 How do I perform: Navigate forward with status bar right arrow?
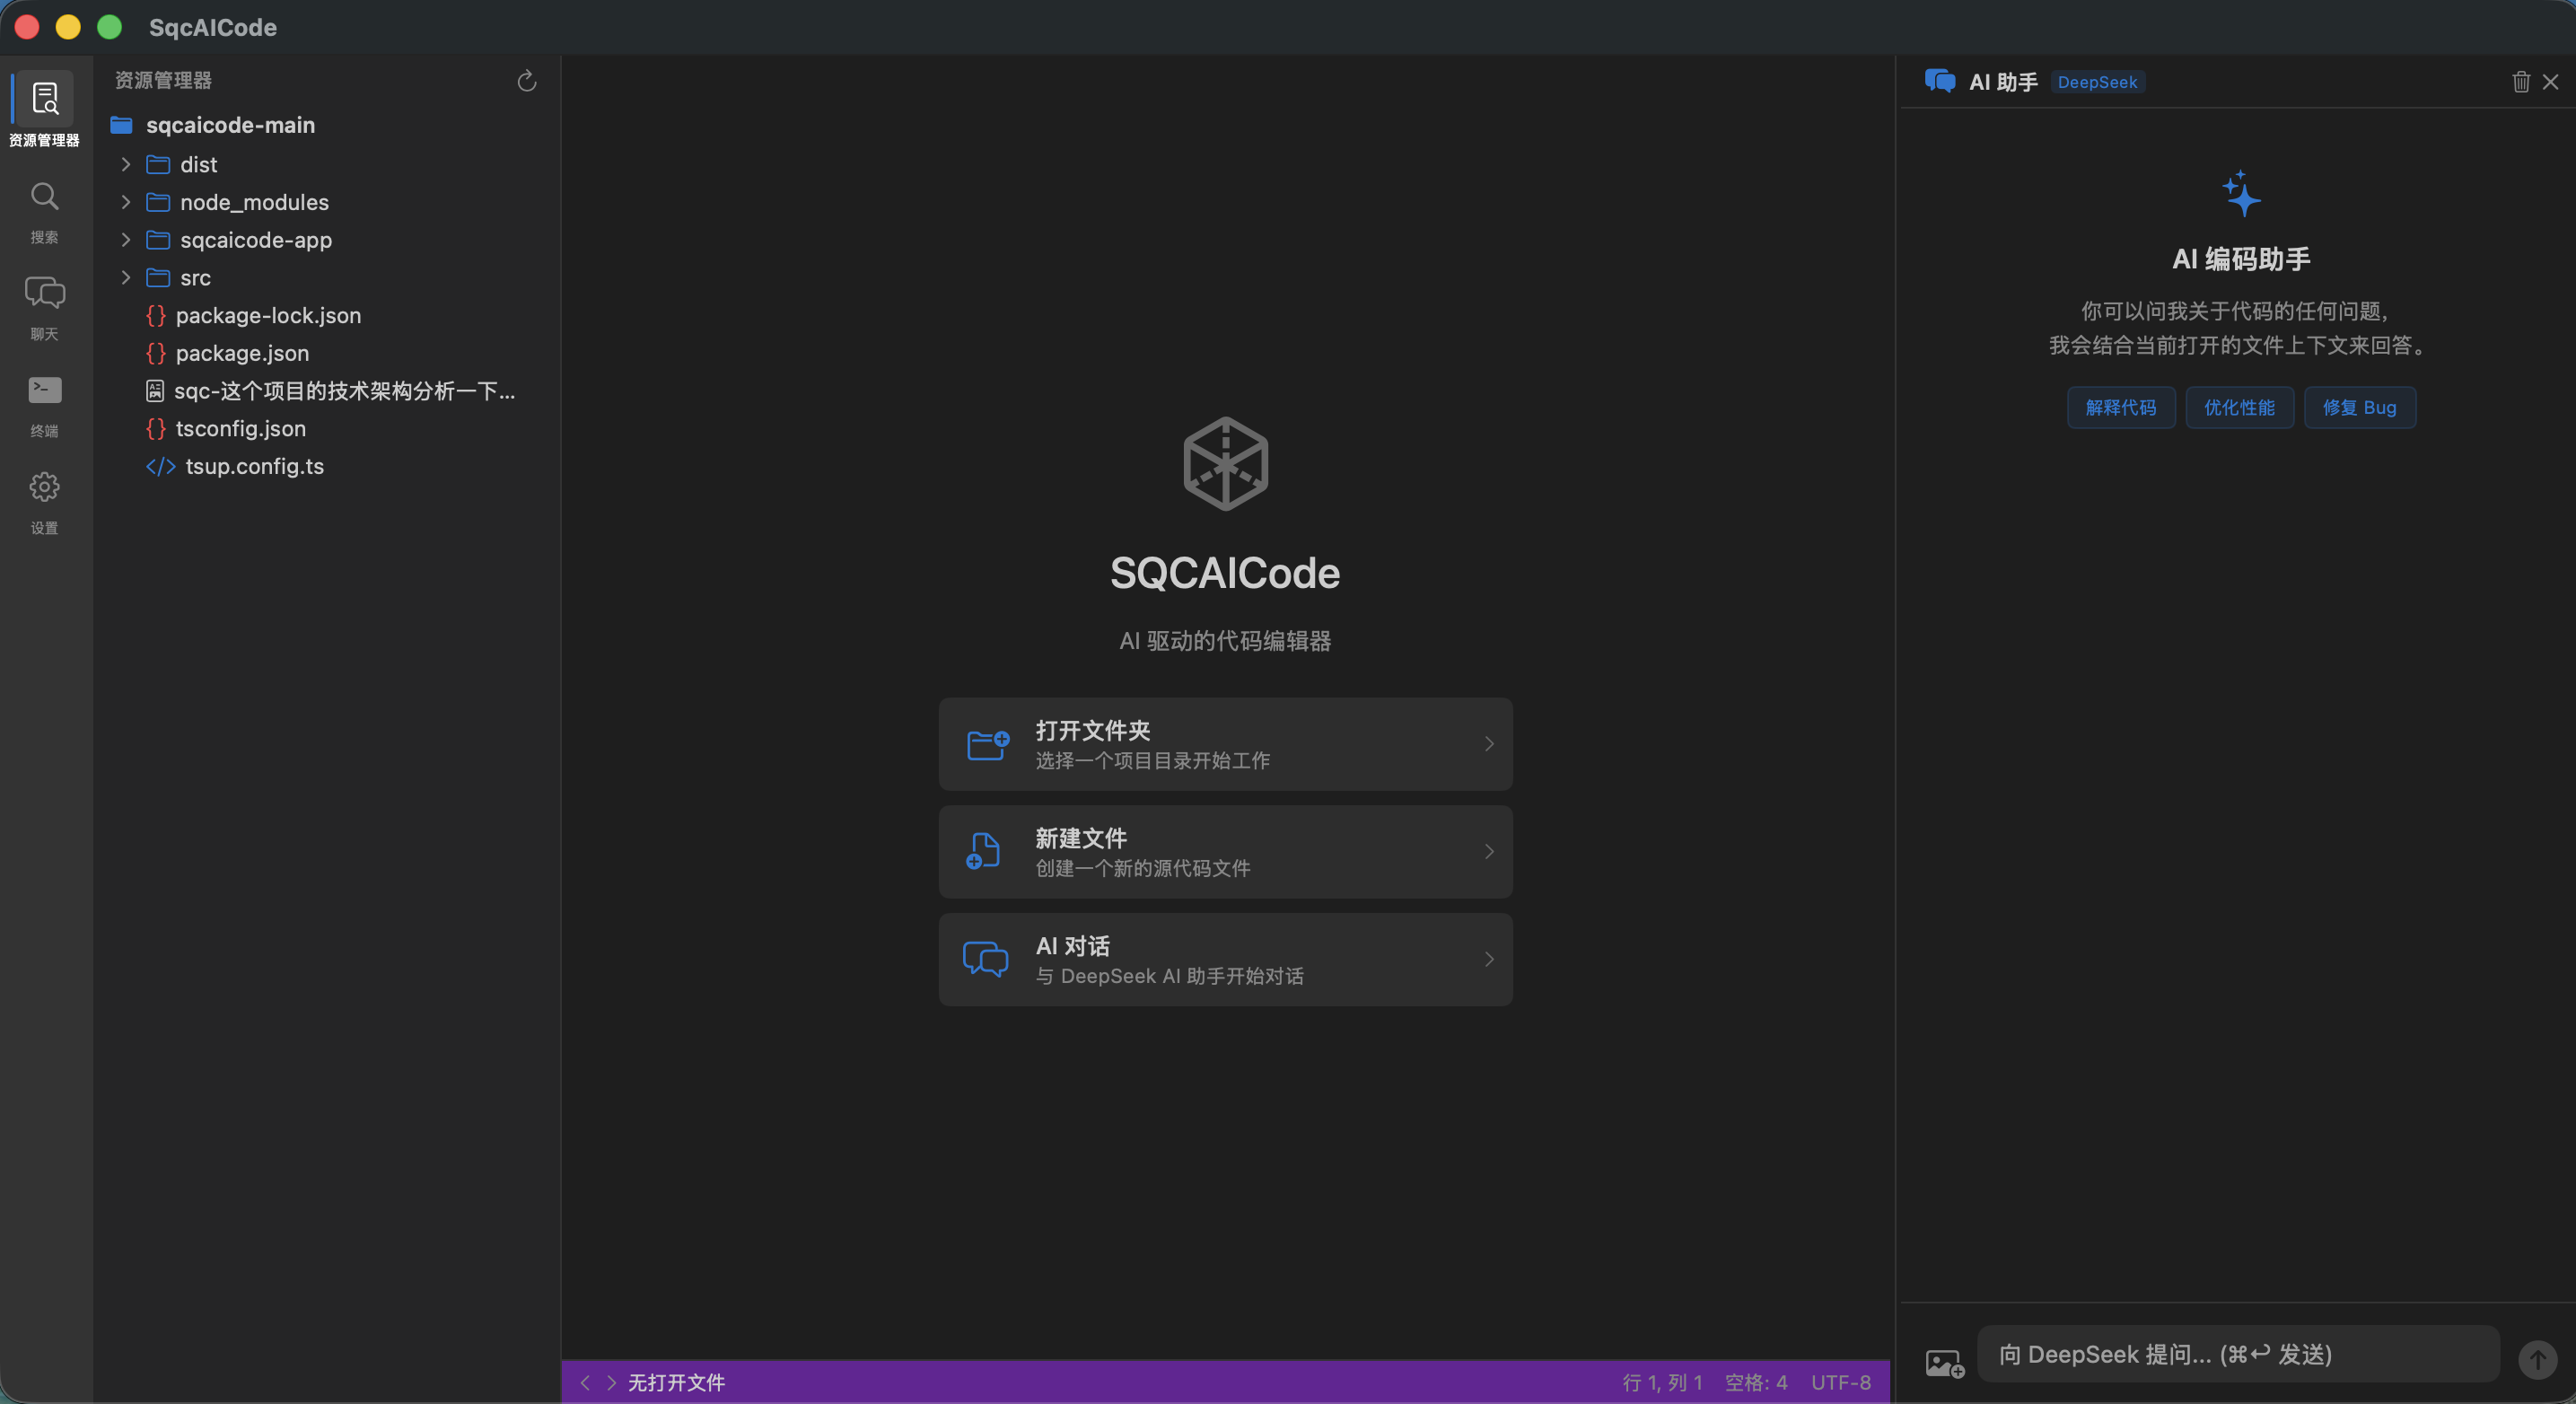pyautogui.click(x=611, y=1382)
